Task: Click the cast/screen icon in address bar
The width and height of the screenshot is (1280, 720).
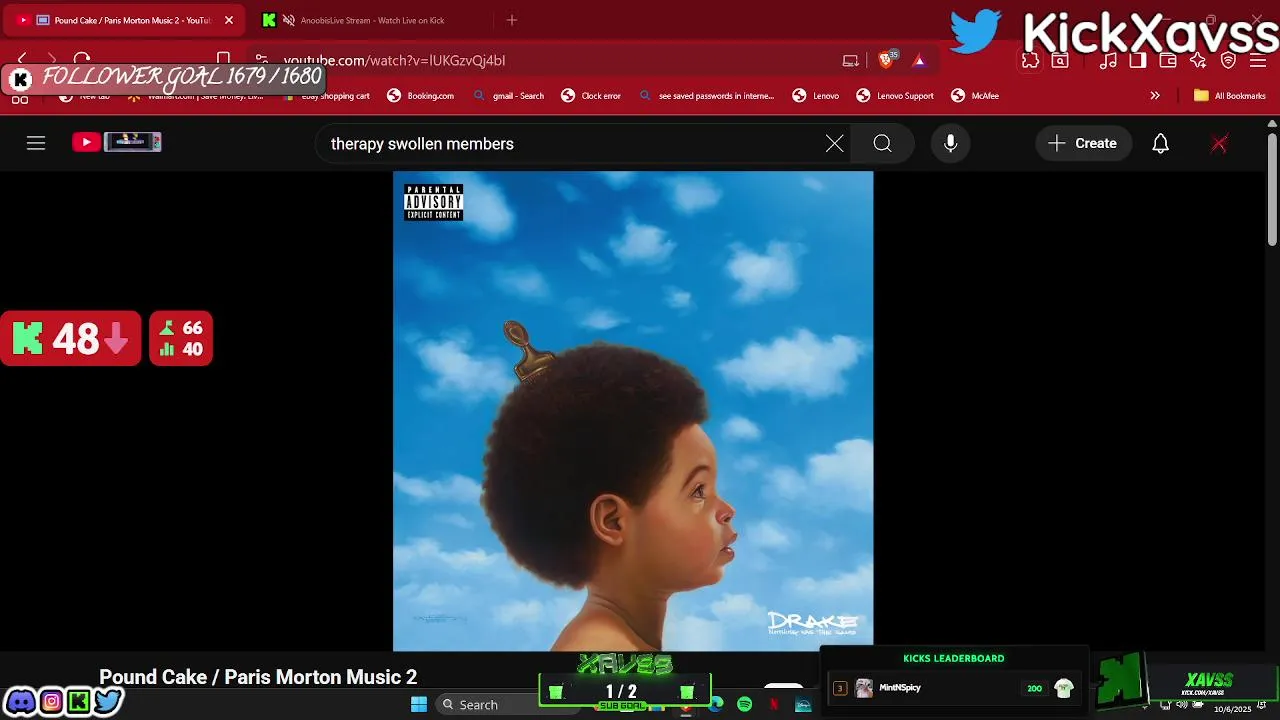Action: 851,60
